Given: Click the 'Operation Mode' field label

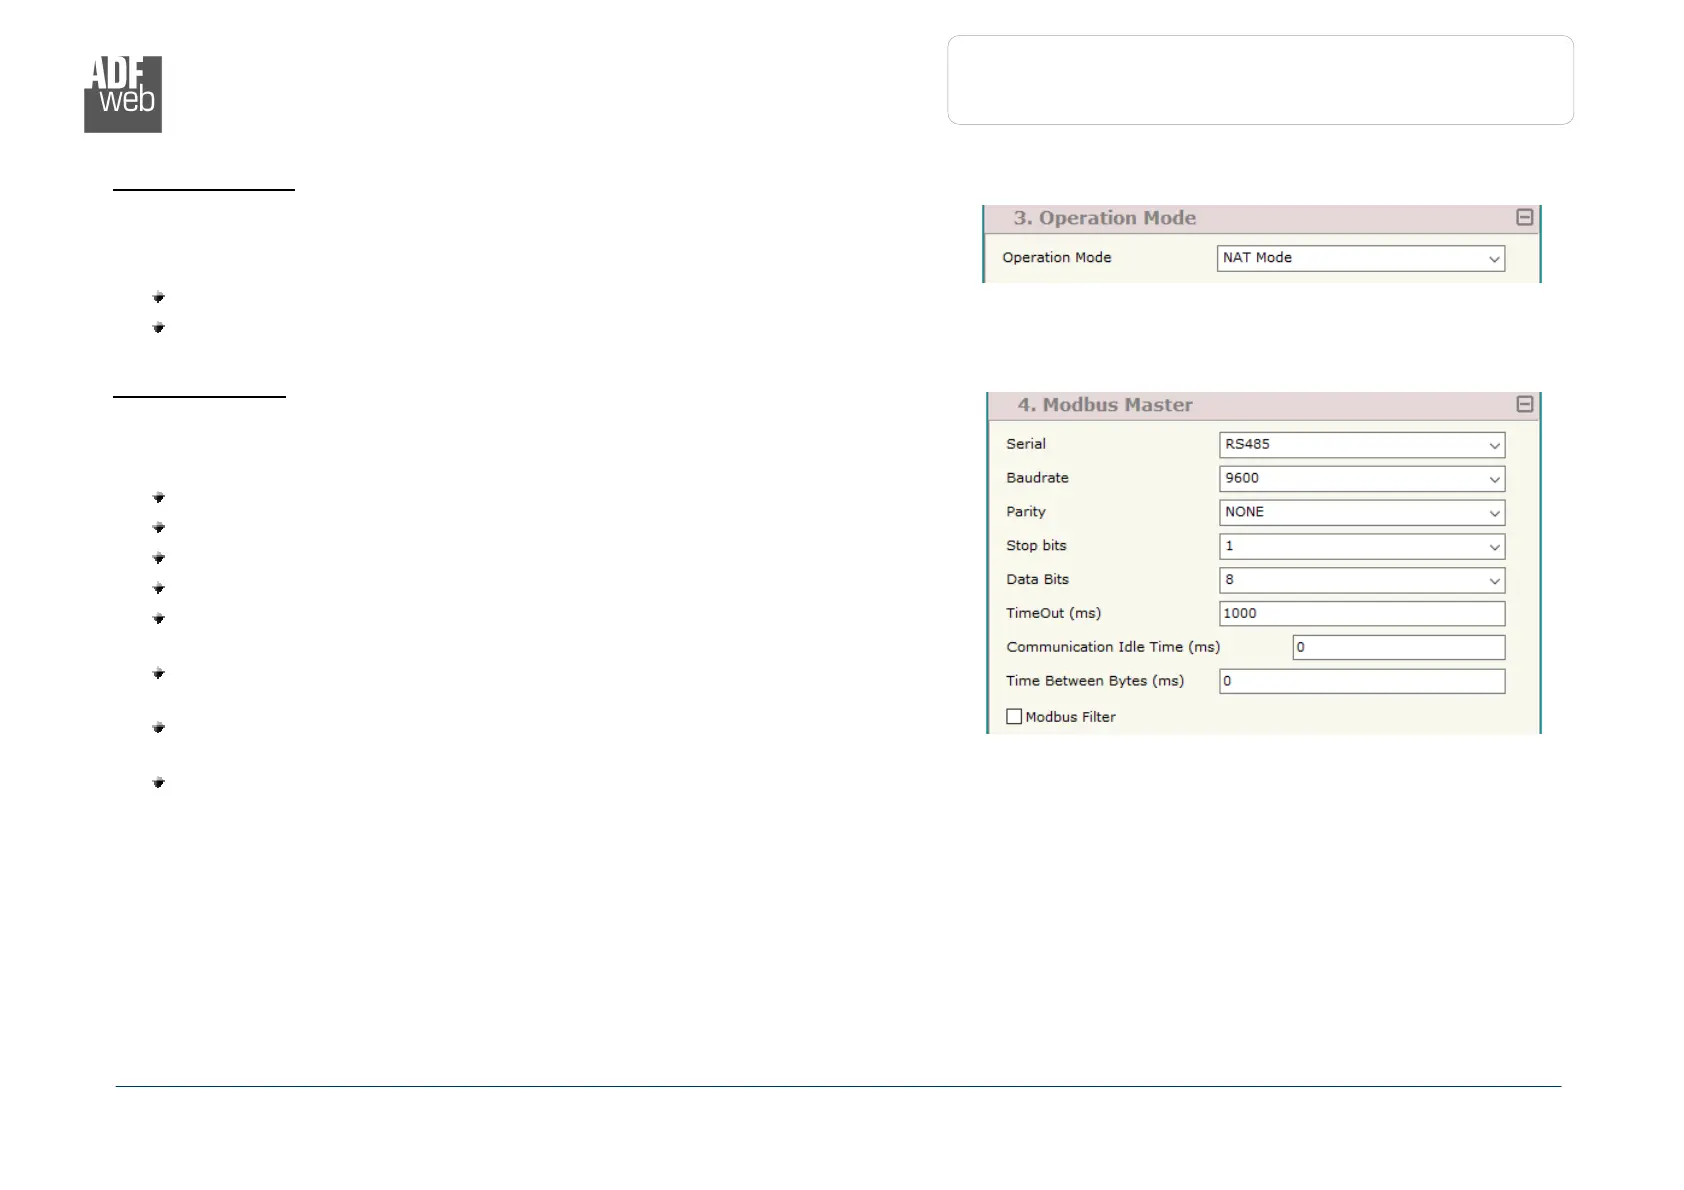Looking at the screenshot, I should (x=1057, y=257).
